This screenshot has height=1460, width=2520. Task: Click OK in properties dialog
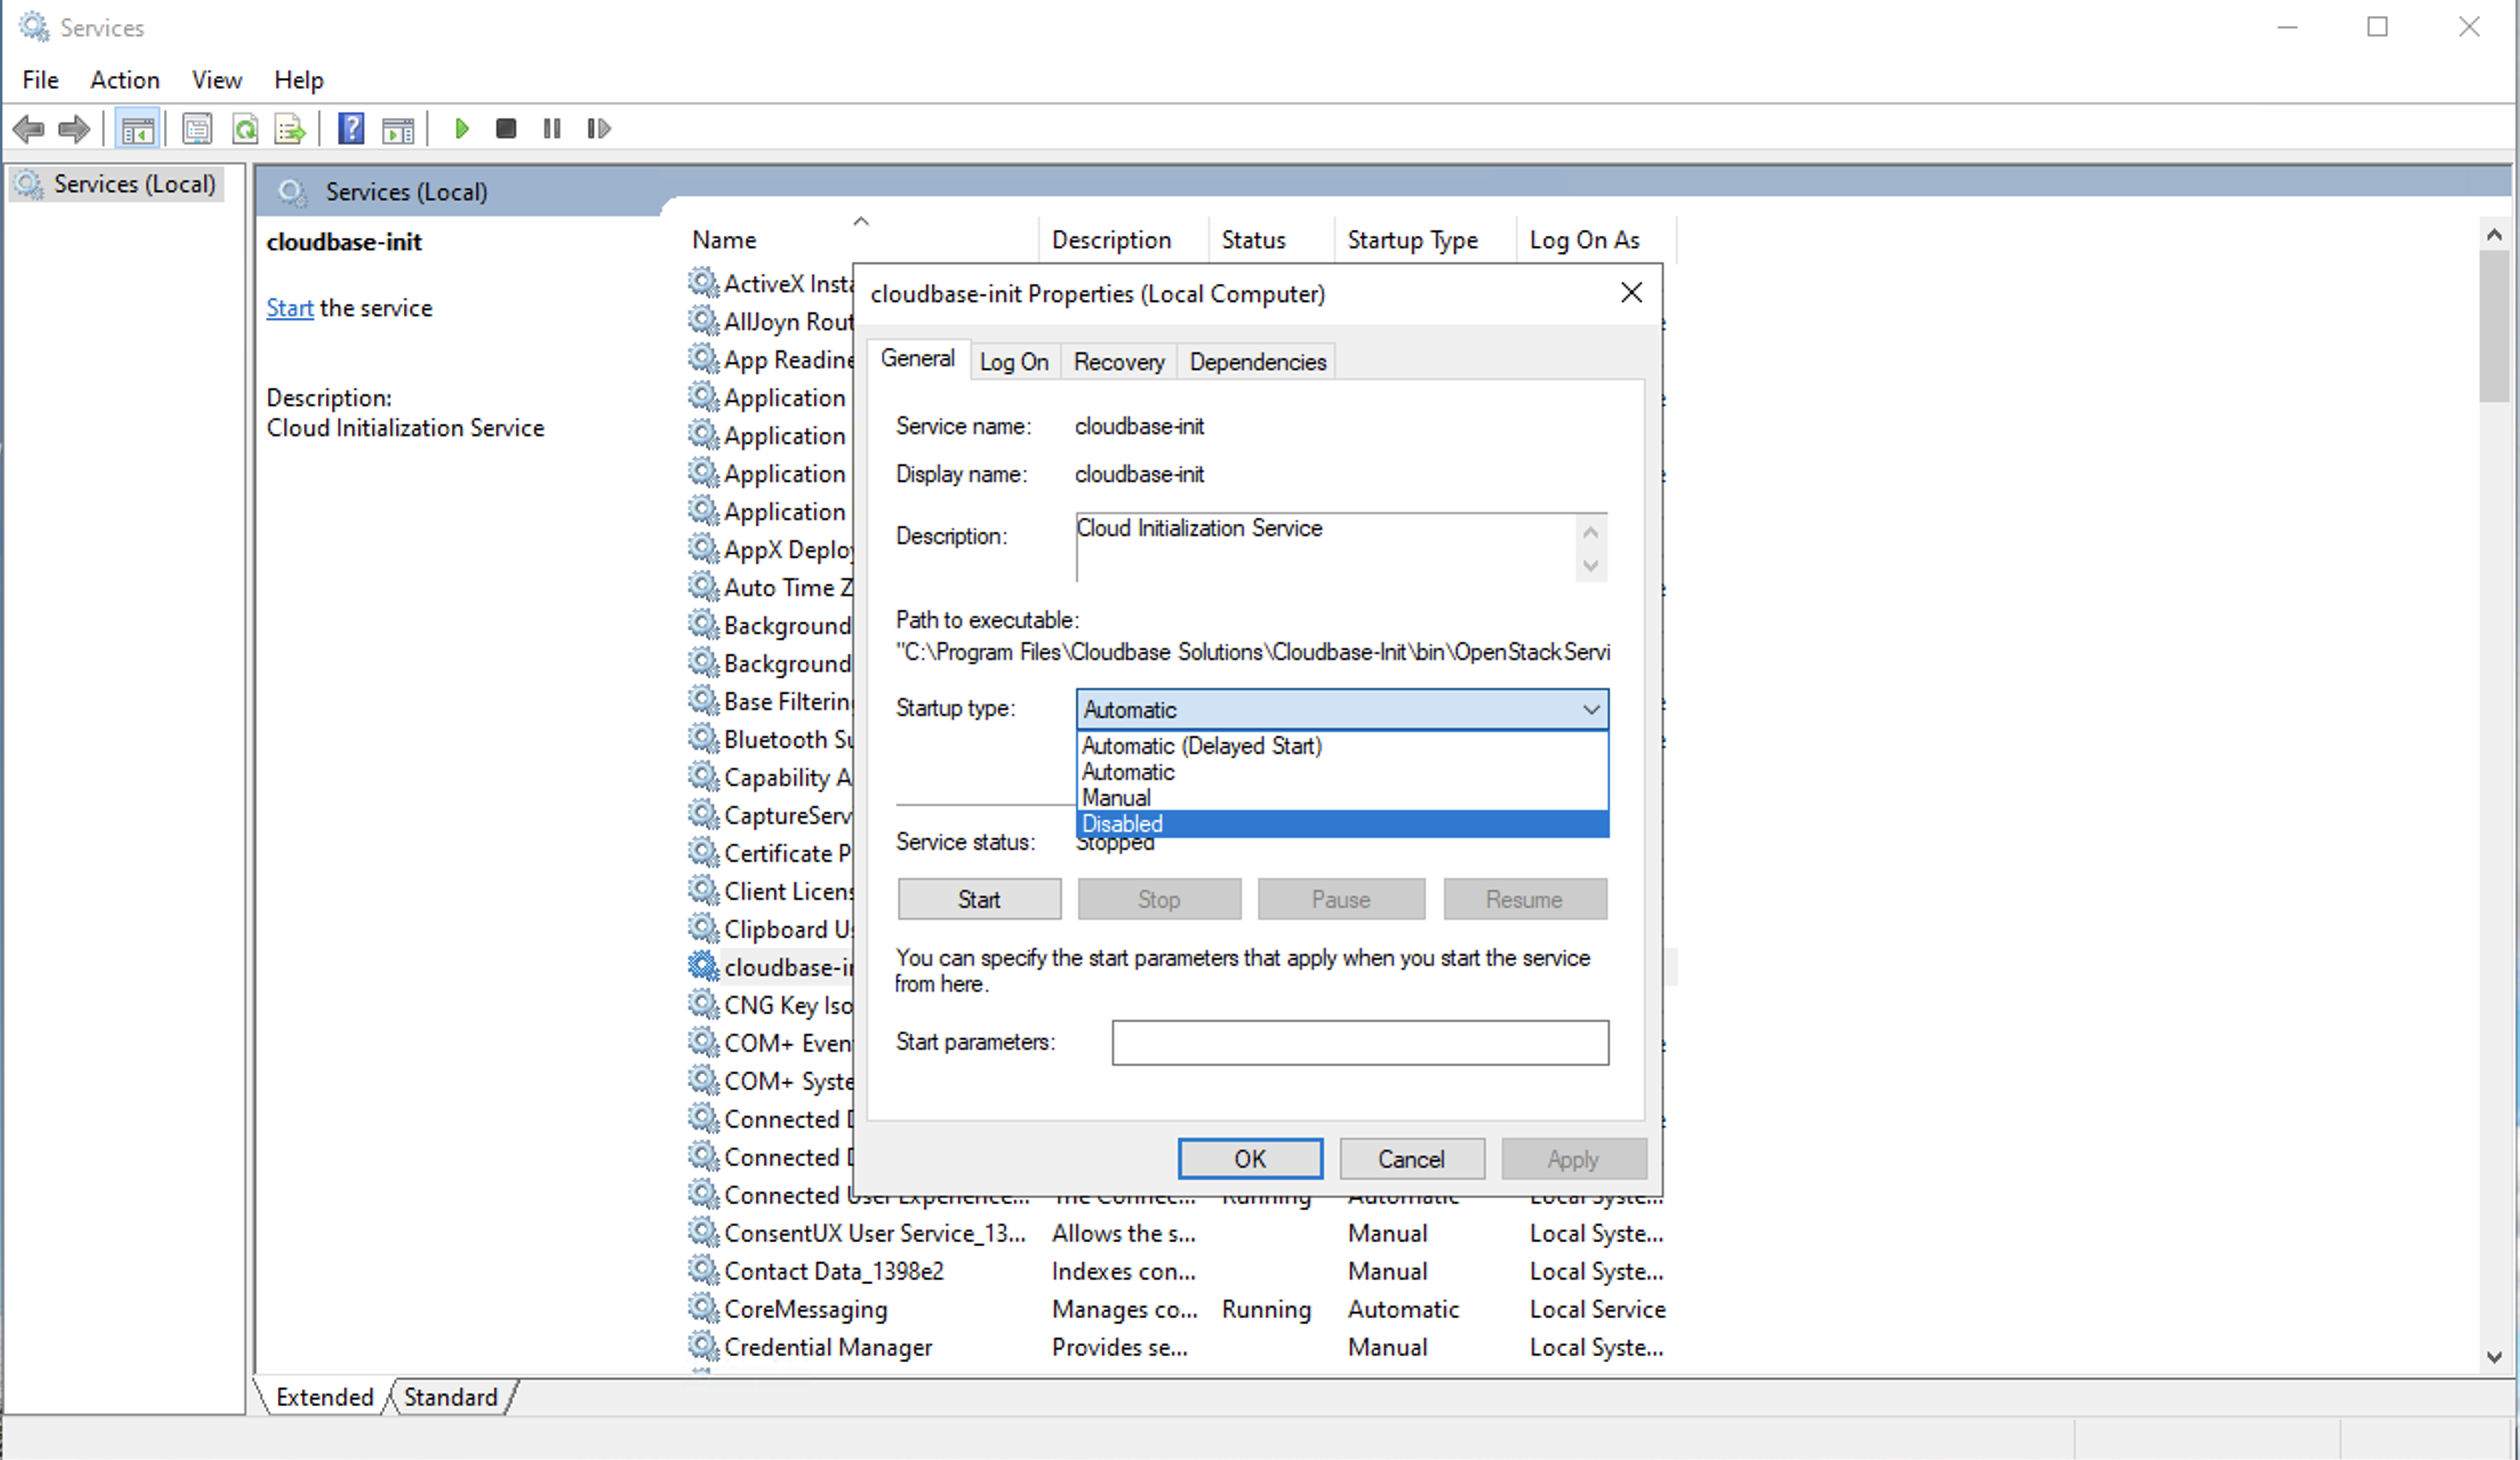pos(1250,1159)
